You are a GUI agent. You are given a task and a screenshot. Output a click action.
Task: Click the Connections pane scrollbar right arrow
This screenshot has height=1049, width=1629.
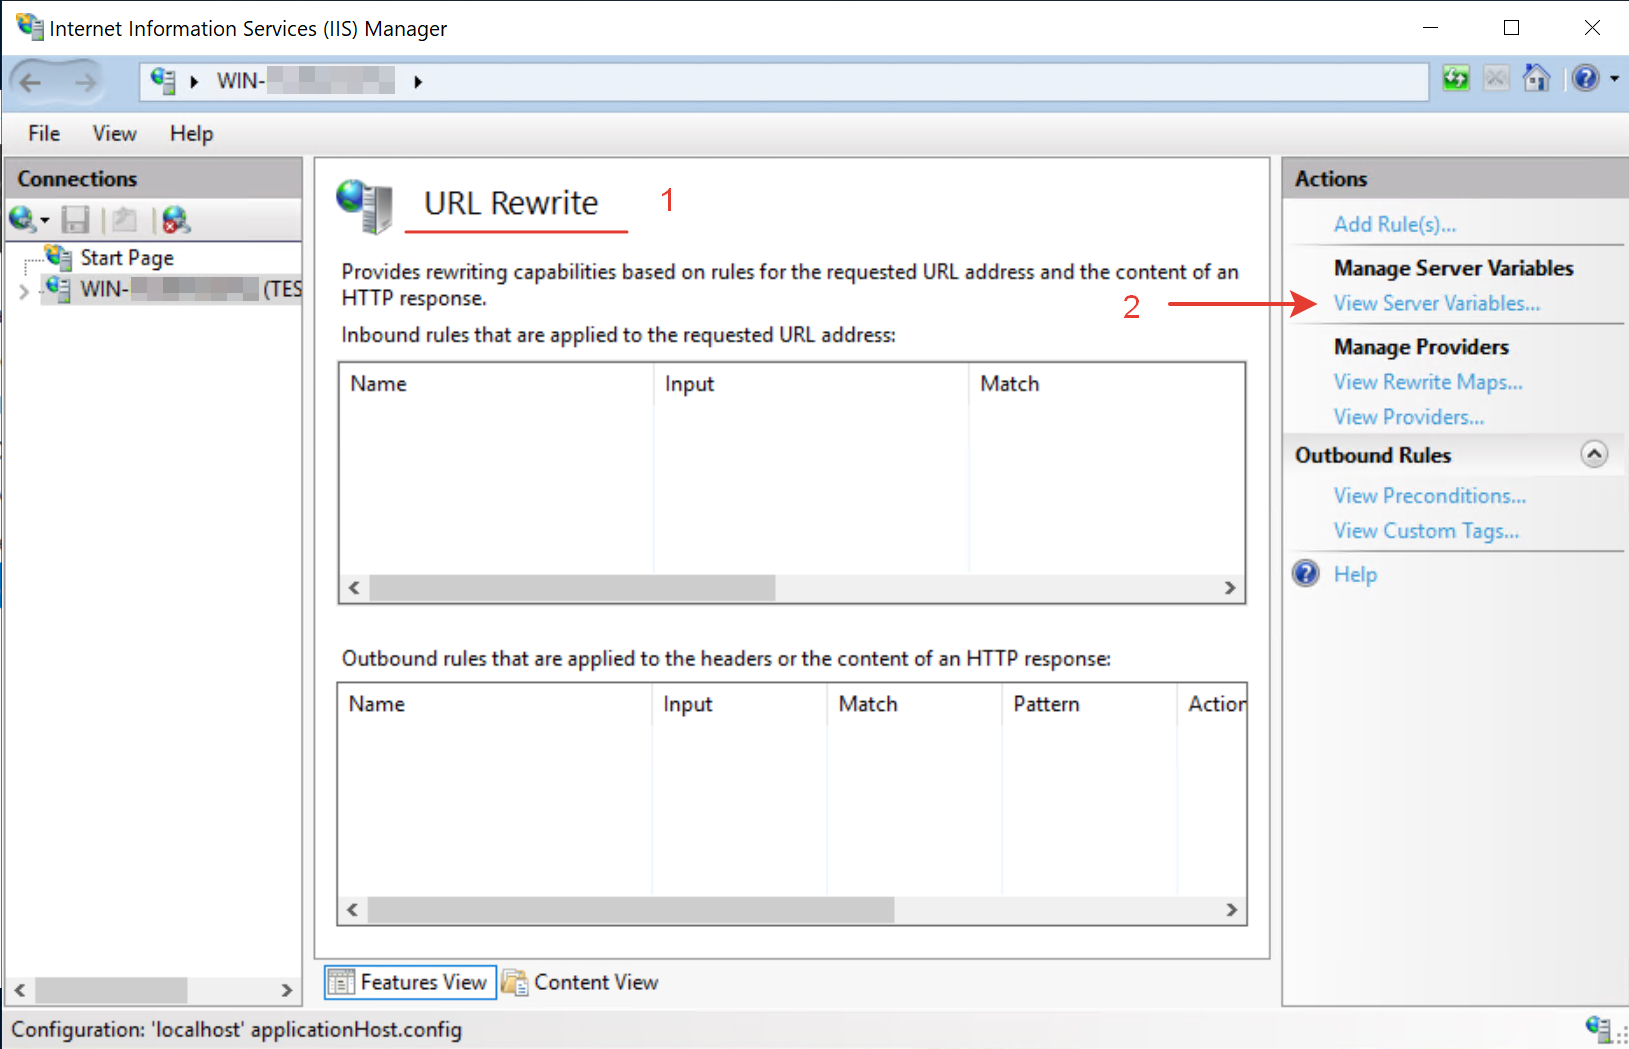(x=287, y=990)
